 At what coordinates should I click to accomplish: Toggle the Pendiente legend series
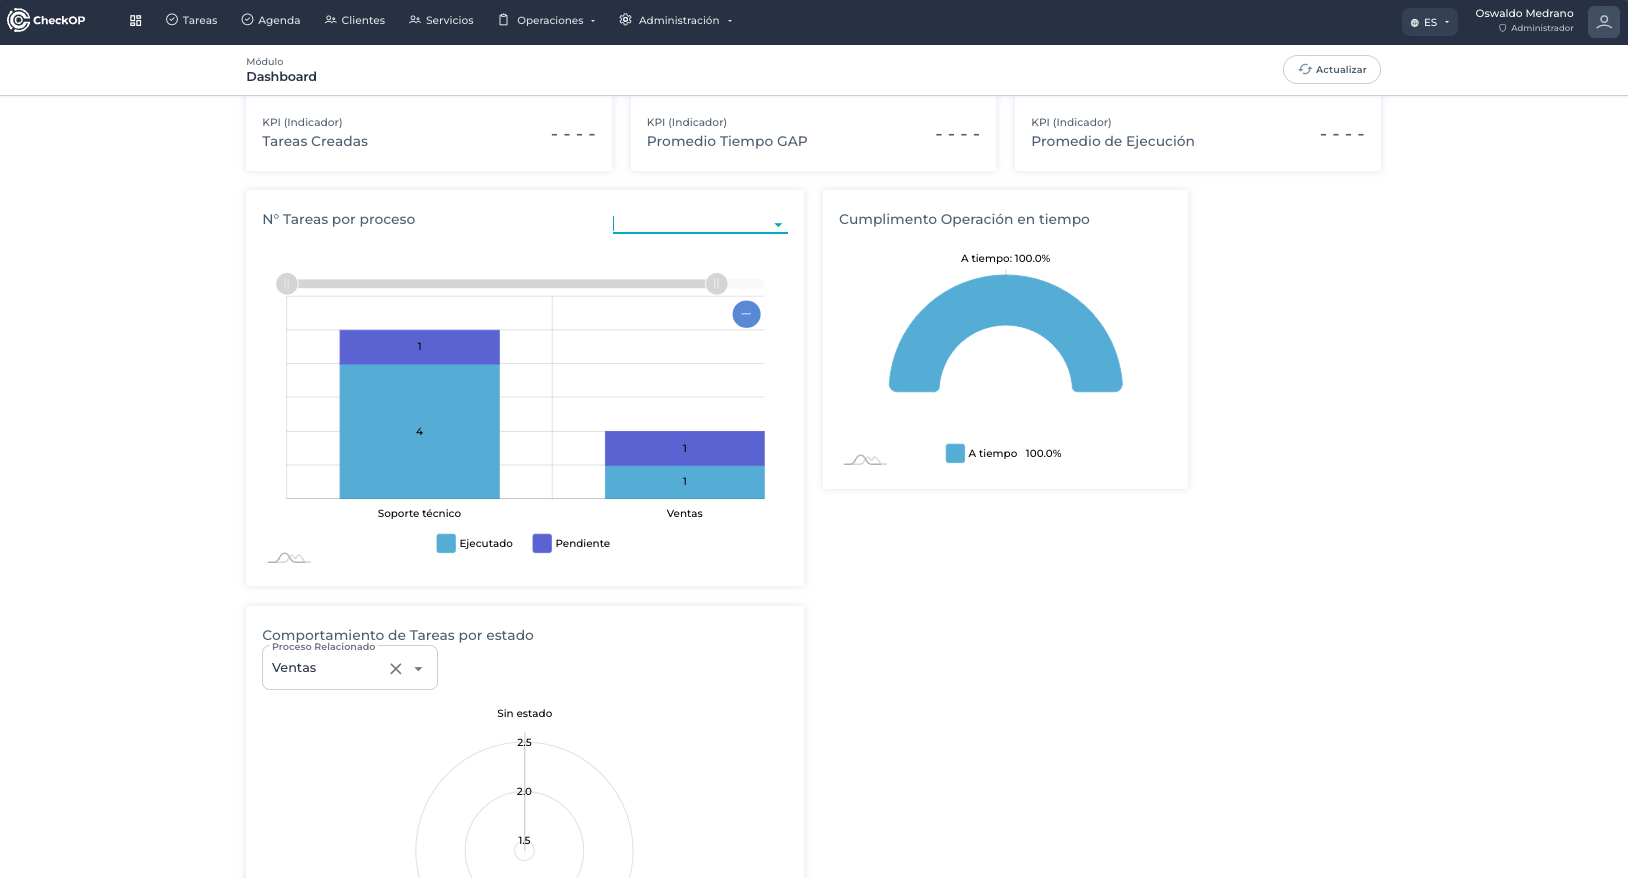pos(571,543)
